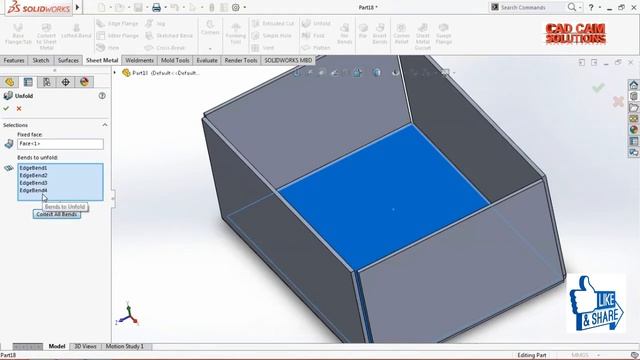The height and width of the screenshot is (360, 640).
Task: Switch to the Weldments tab
Action: (x=140, y=60)
